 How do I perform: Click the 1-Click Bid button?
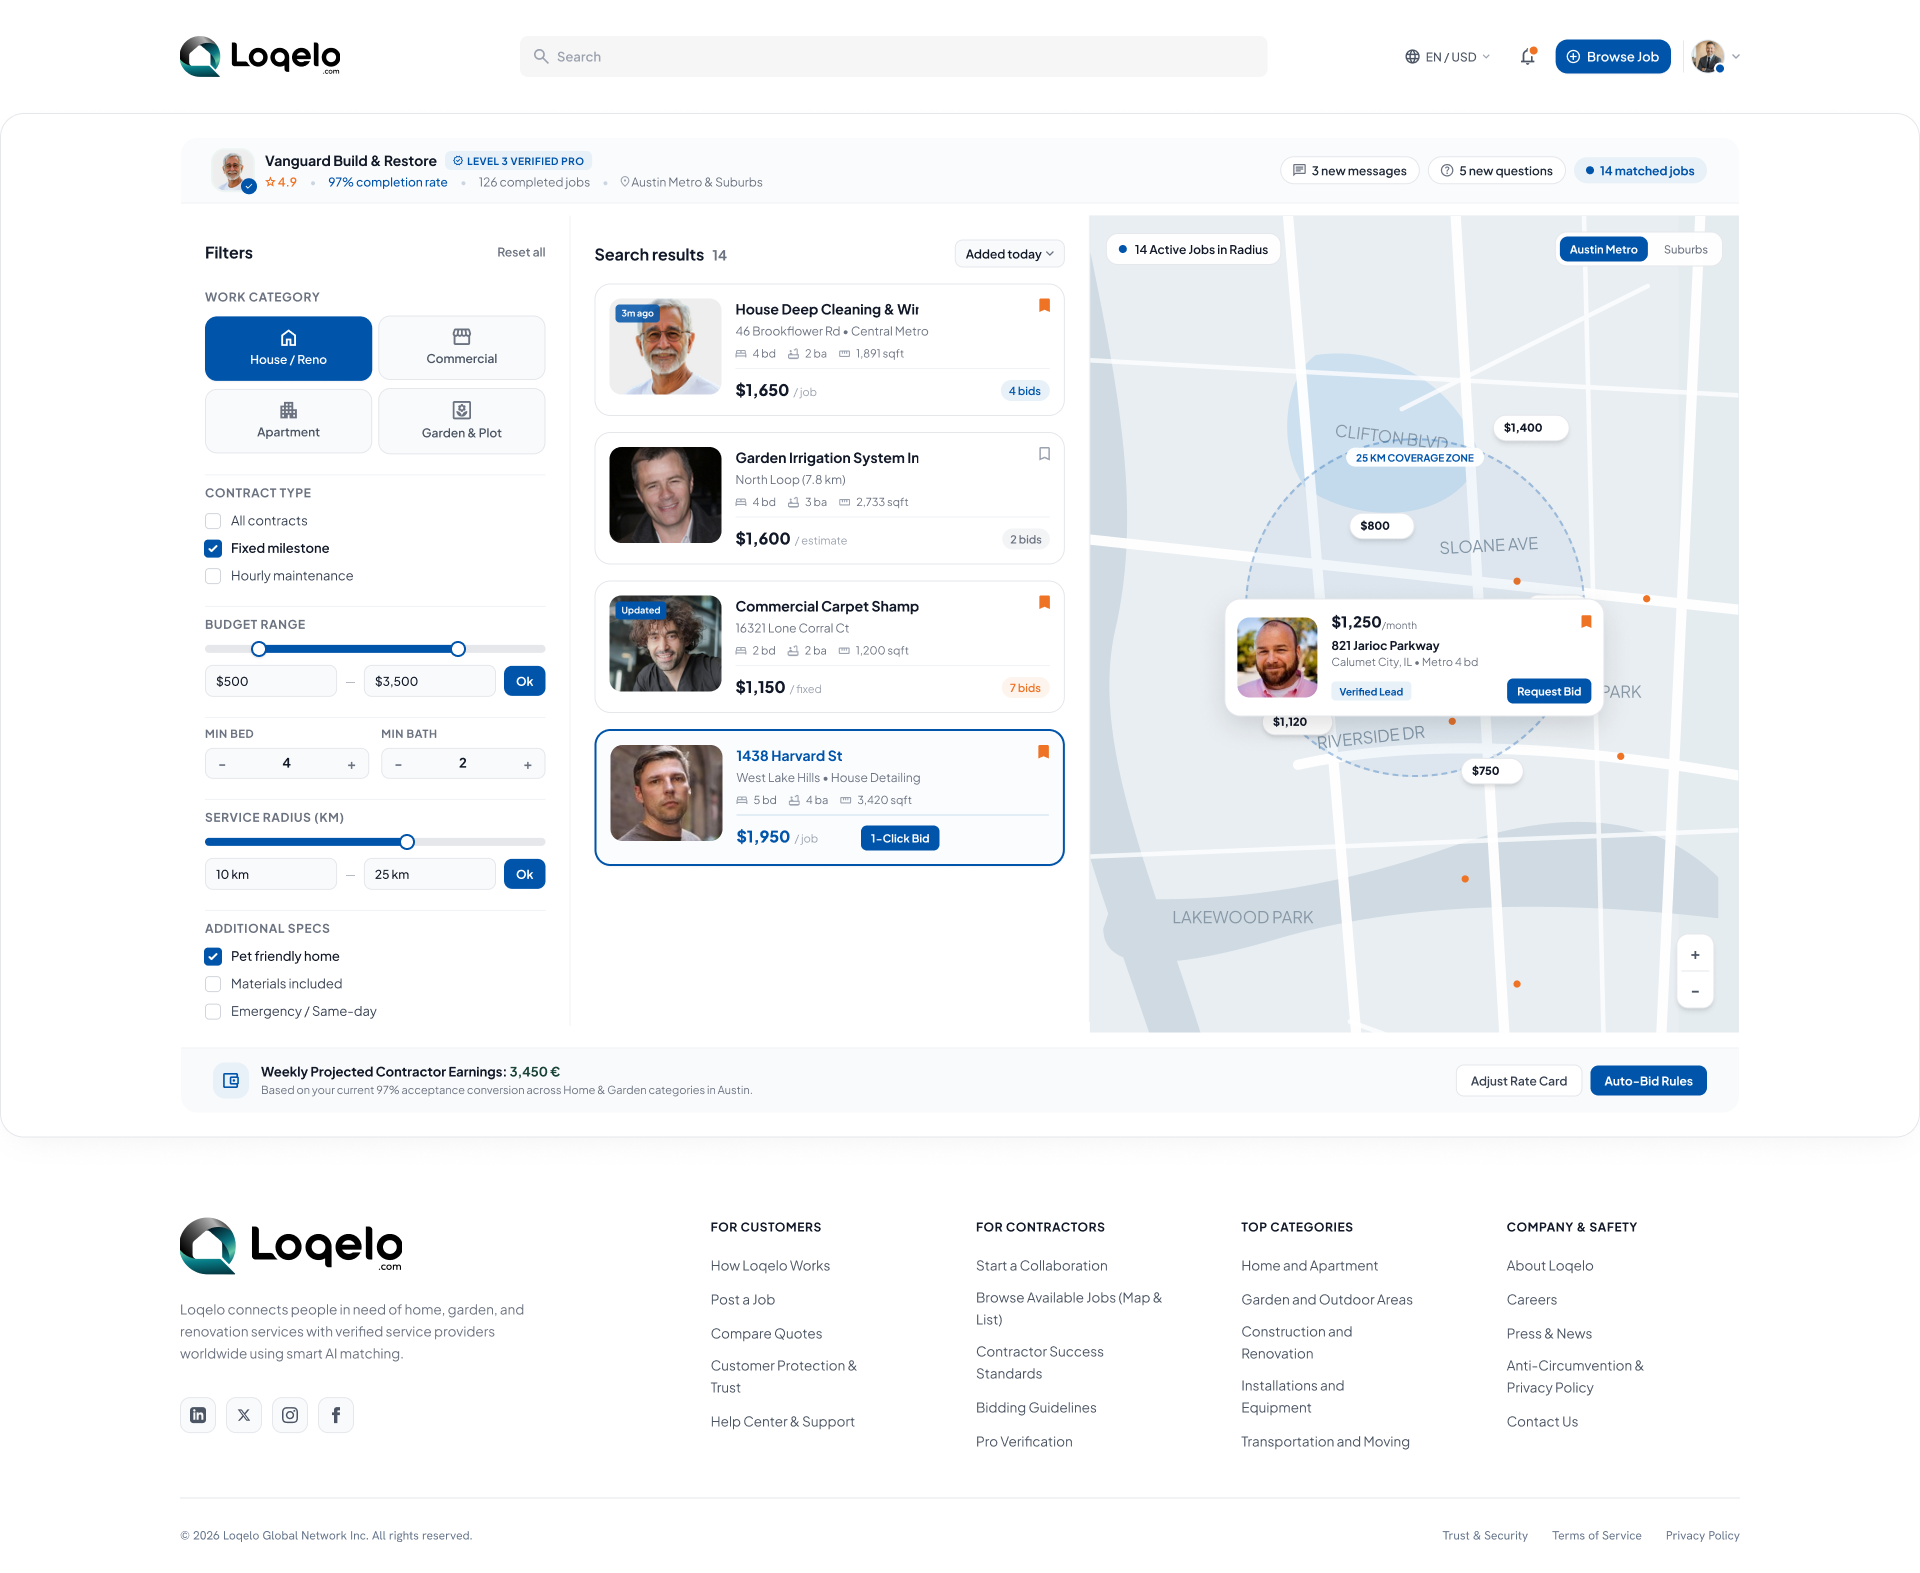pyautogui.click(x=900, y=839)
